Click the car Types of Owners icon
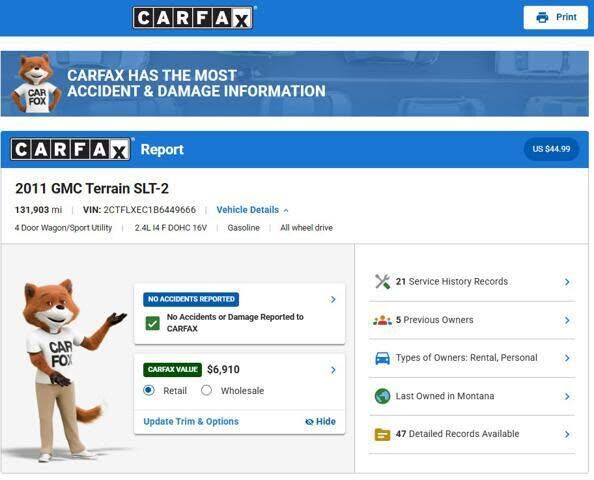The width and height of the screenshot is (594, 480). tap(382, 358)
